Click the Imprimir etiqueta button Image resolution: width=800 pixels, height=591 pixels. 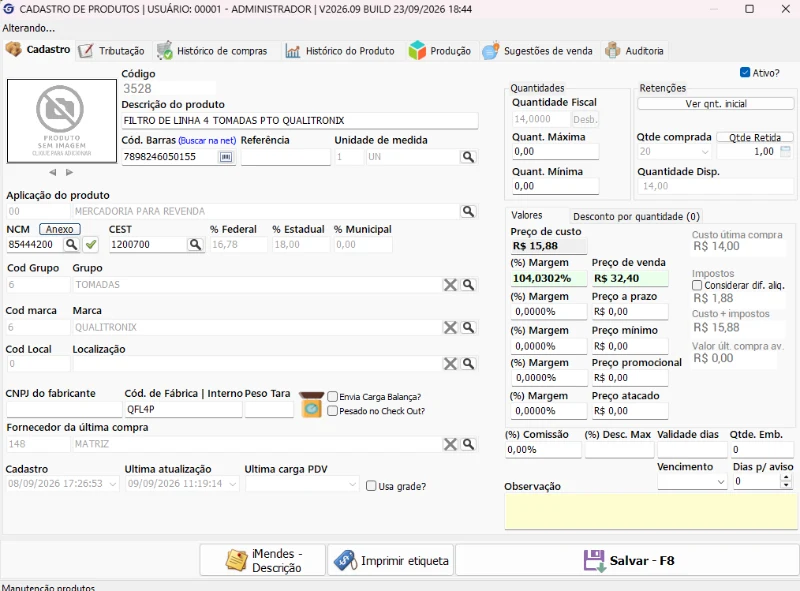point(391,560)
